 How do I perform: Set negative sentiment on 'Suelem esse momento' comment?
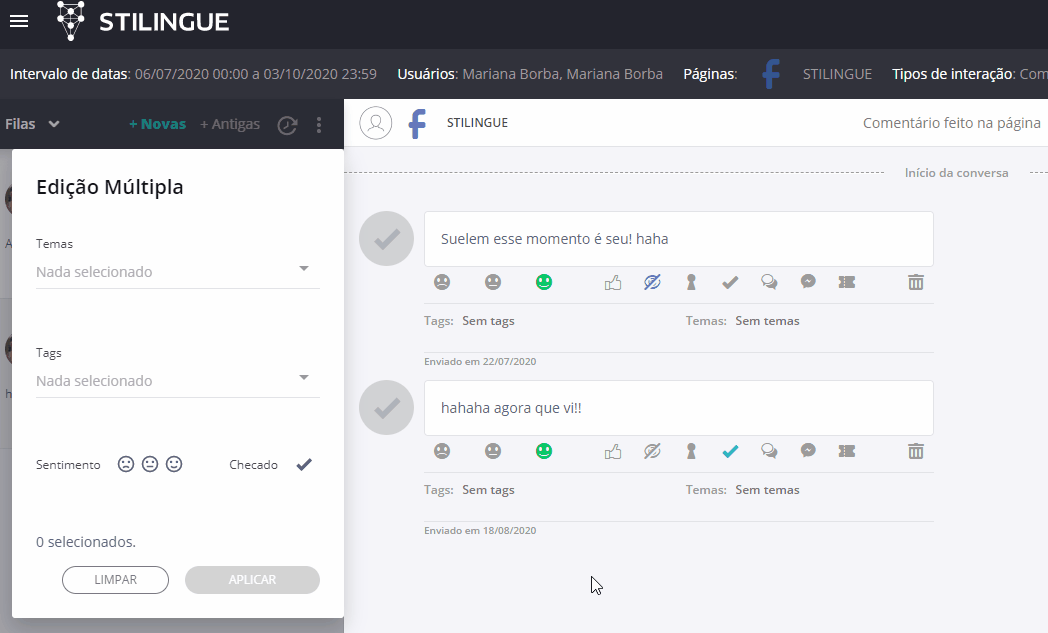point(442,282)
